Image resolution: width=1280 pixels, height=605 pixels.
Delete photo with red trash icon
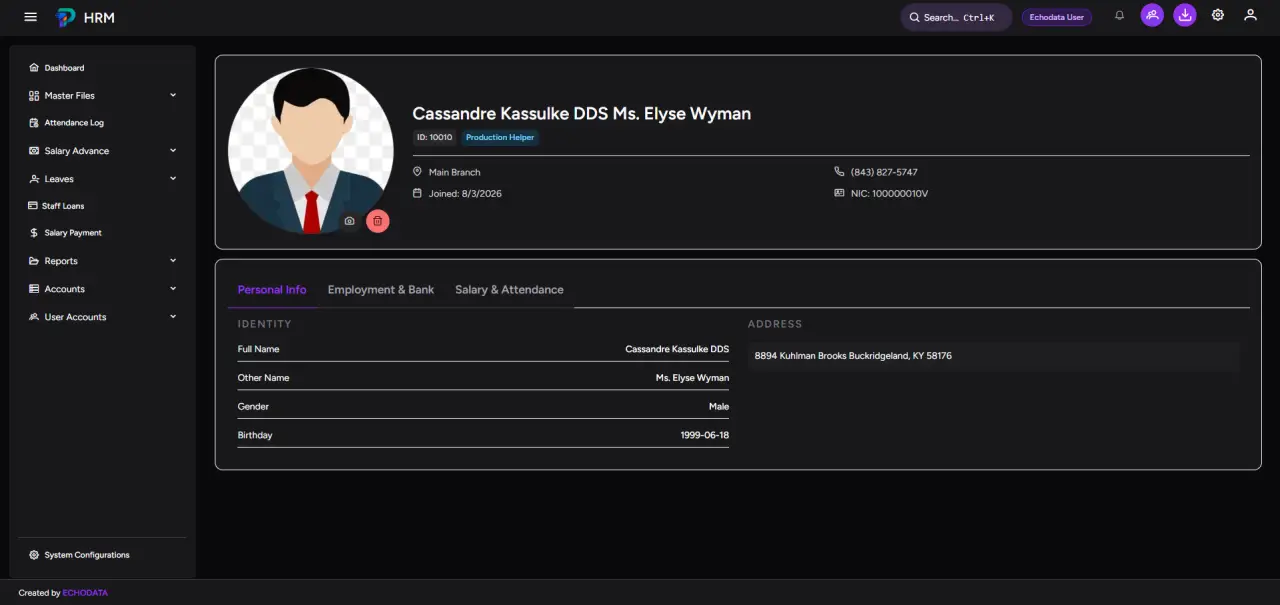click(377, 221)
